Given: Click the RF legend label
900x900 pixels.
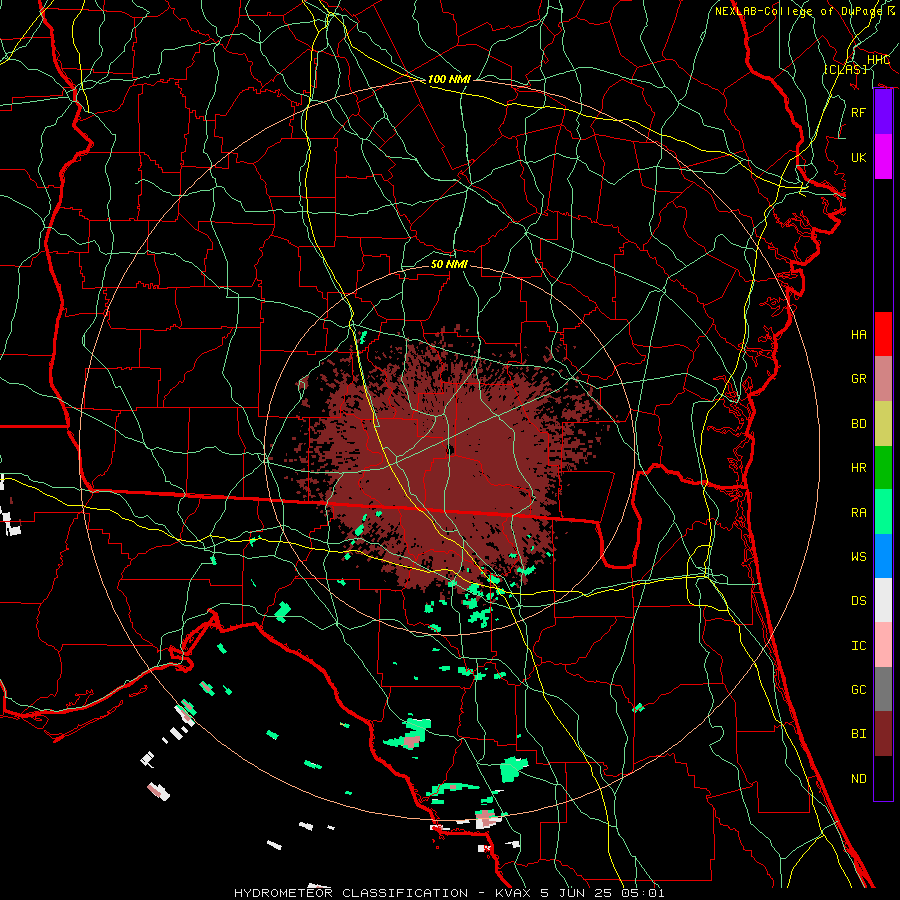Looking at the screenshot, I should (858, 112).
